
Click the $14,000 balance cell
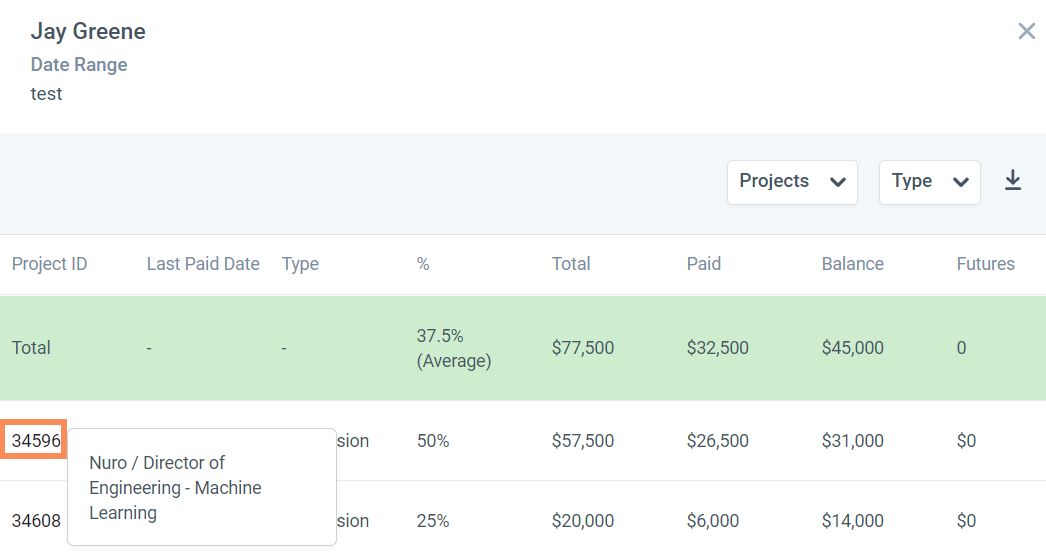coord(853,521)
